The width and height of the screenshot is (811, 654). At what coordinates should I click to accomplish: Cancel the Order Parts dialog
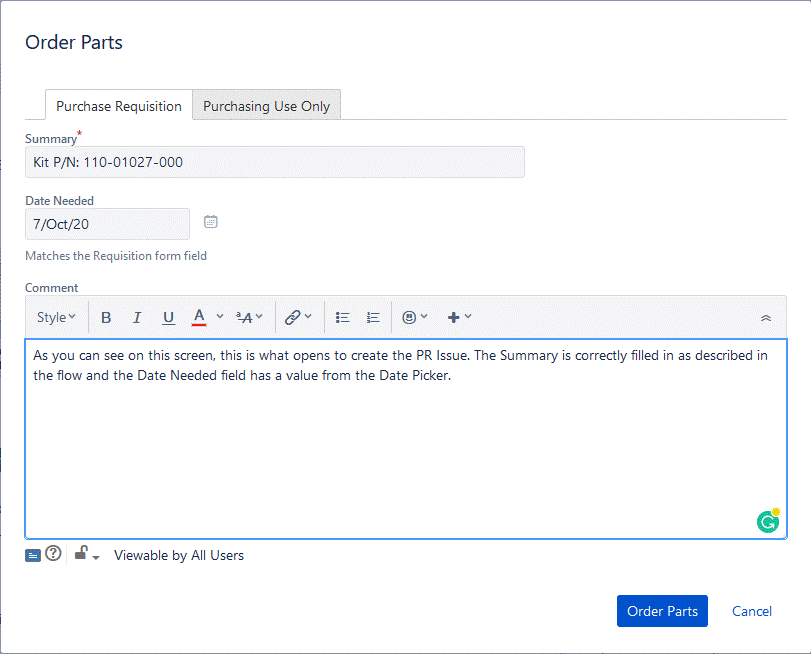pos(752,611)
